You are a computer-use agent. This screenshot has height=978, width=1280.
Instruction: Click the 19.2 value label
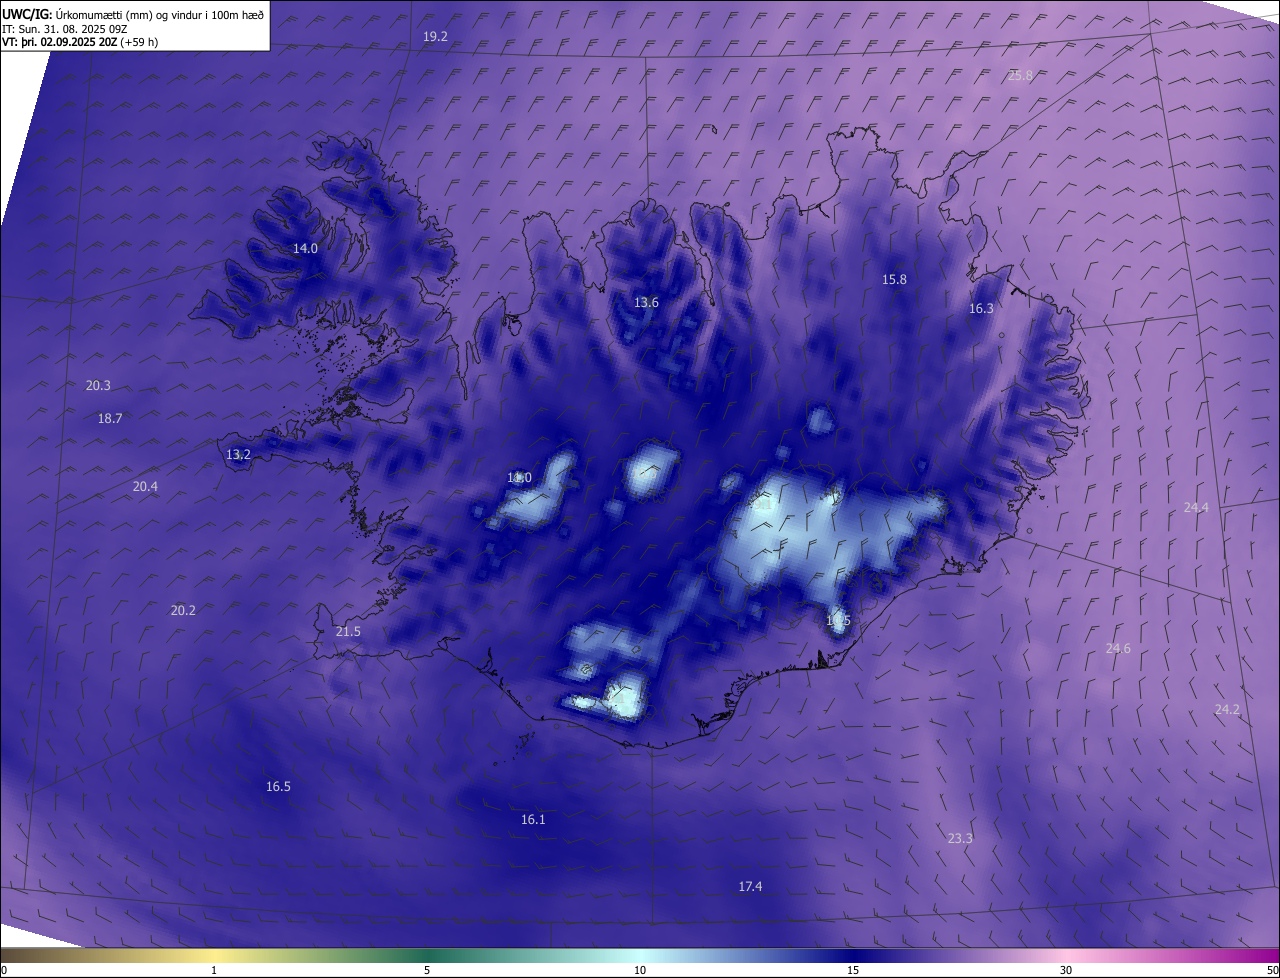[435, 36]
